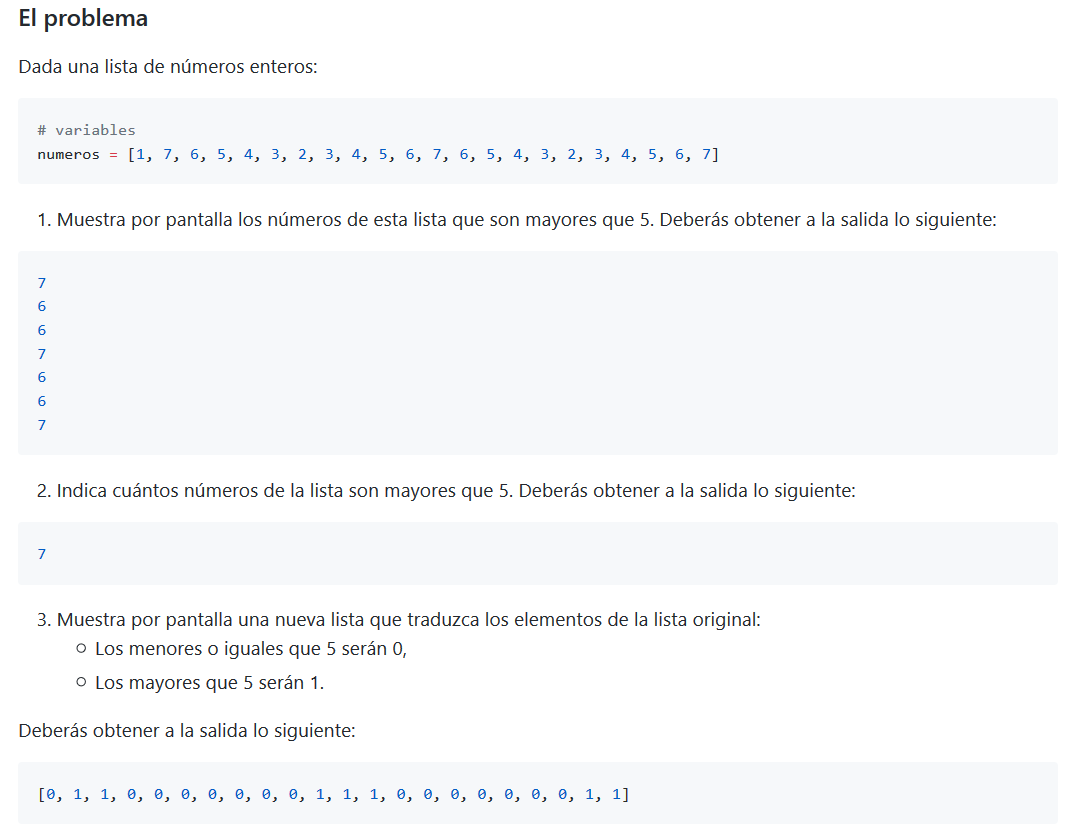Click the standalone 7 under question 2
The width and height of the screenshot is (1071, 832).
[x=41, y=553]
